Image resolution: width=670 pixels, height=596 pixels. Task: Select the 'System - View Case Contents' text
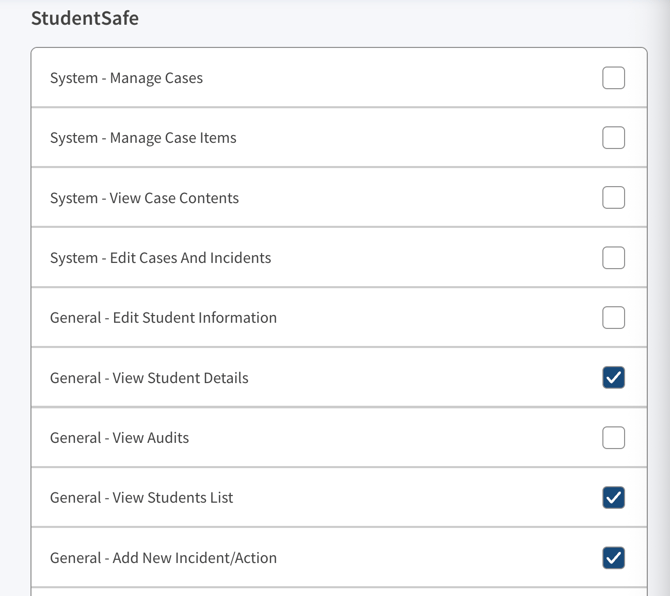144,198
